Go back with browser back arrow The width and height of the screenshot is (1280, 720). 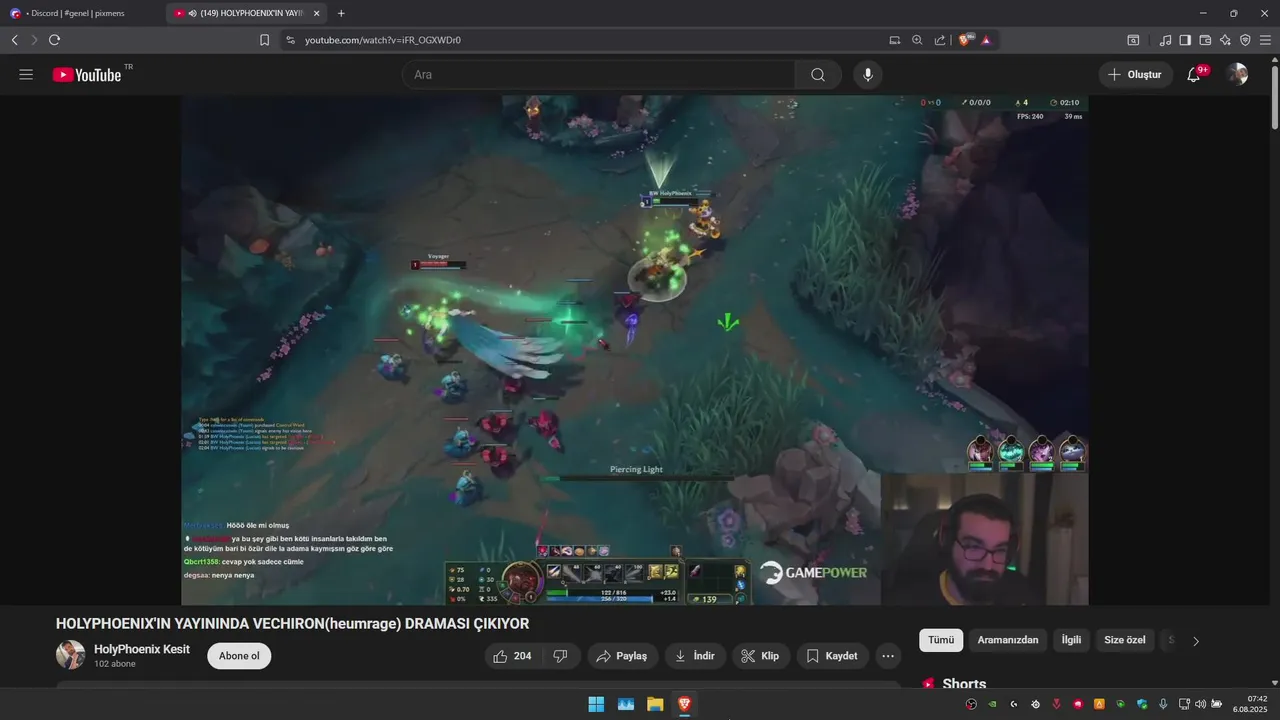pyautogui.click(x=14, y=40)
